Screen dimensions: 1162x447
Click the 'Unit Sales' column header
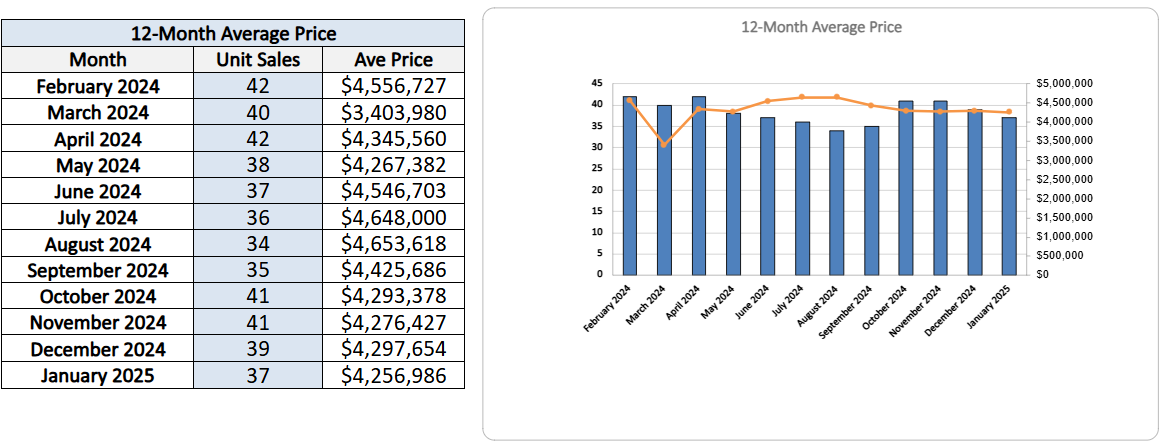[258, 59]
